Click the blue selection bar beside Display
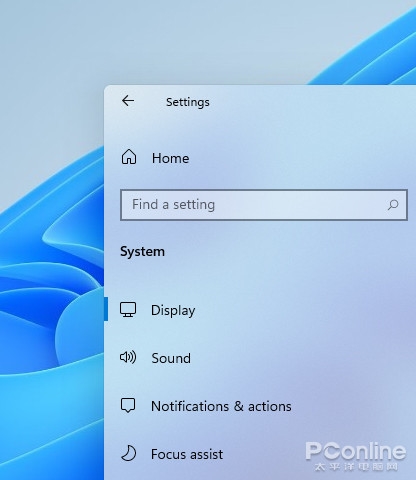Screen dimensions: 416x480 (106, 309)
